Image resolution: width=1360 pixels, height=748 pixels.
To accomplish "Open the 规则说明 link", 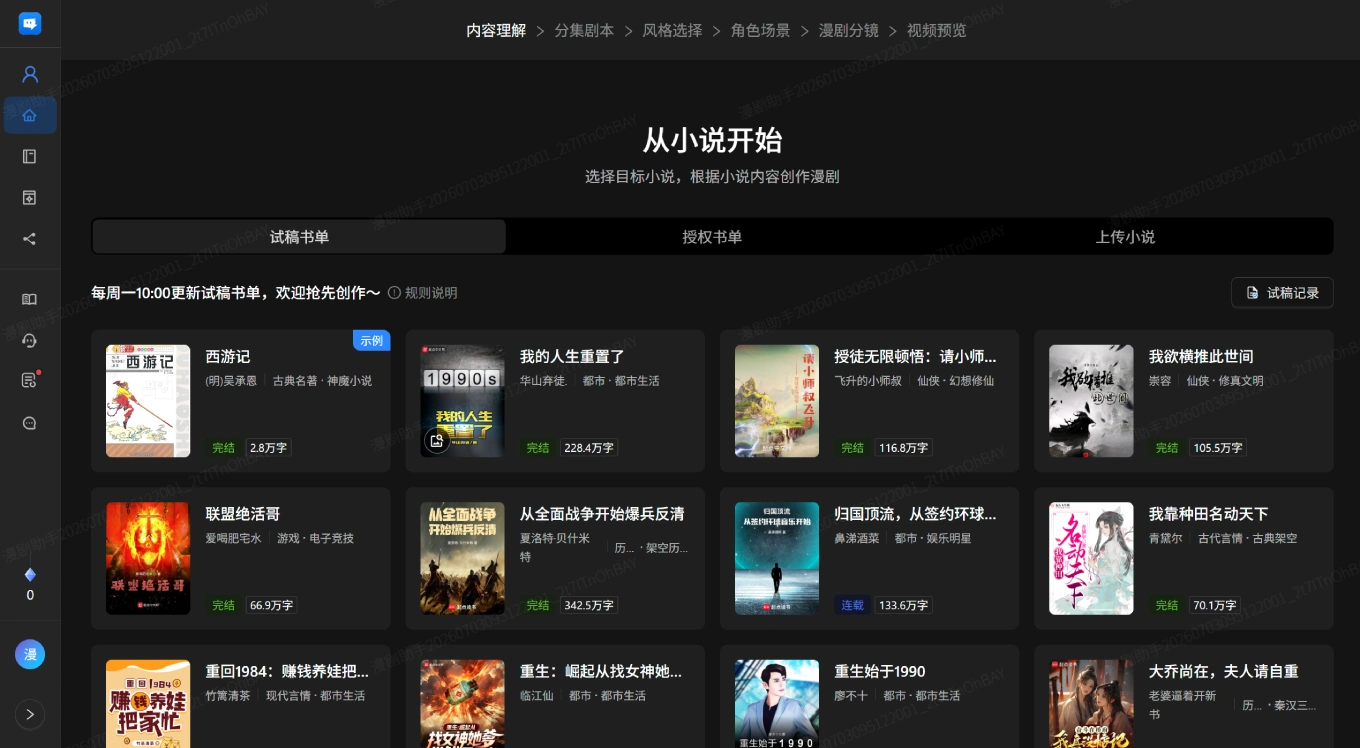I will coord(431,293).
